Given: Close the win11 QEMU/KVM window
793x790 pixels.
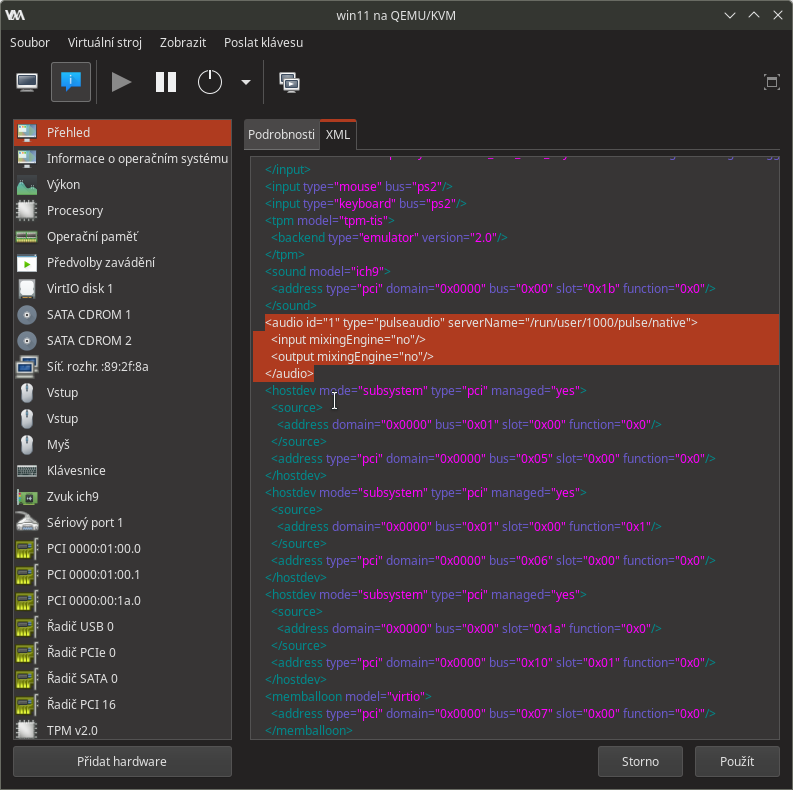Looking at the screenshot, I should point(778,15).
